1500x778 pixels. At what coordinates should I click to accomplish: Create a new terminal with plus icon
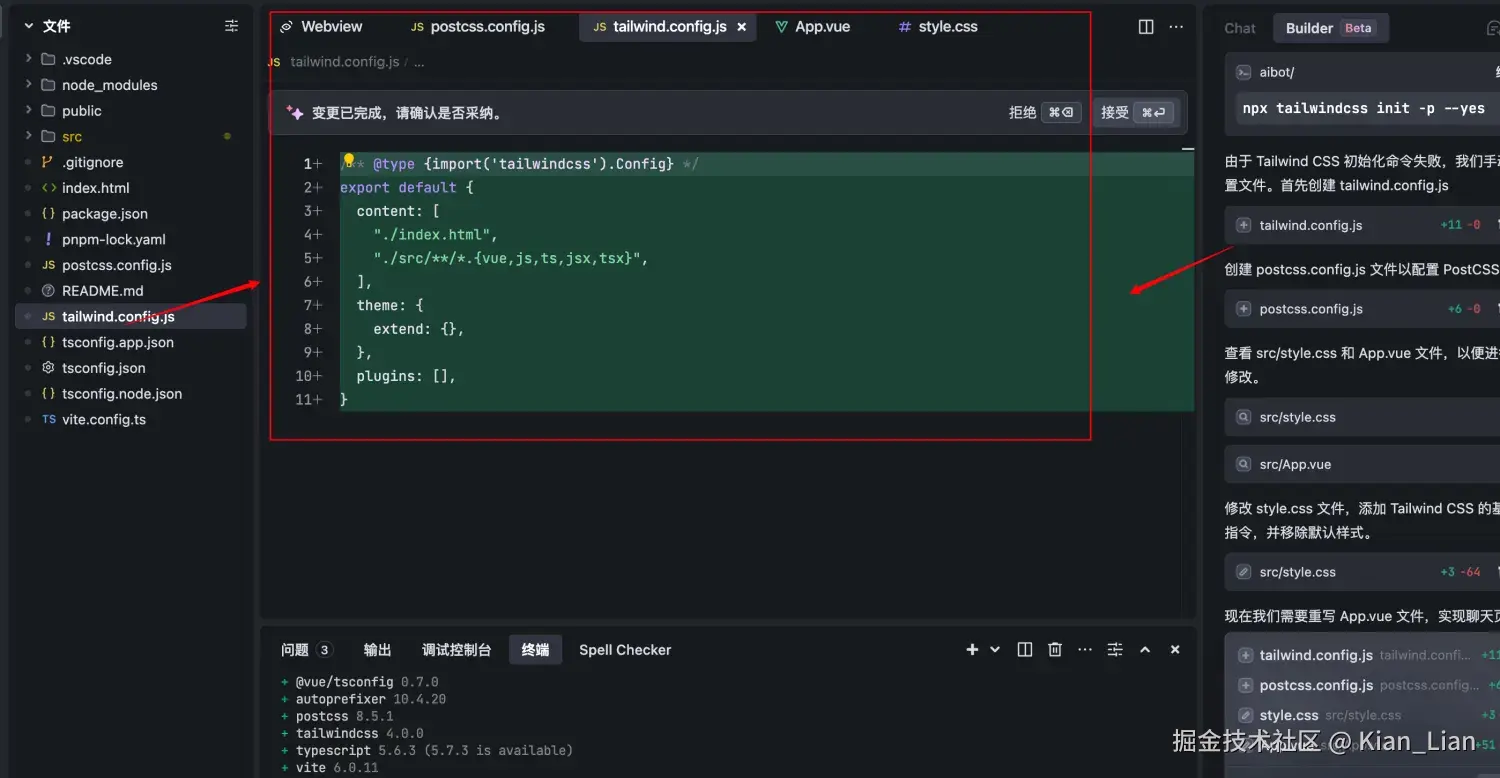point(972,650)
